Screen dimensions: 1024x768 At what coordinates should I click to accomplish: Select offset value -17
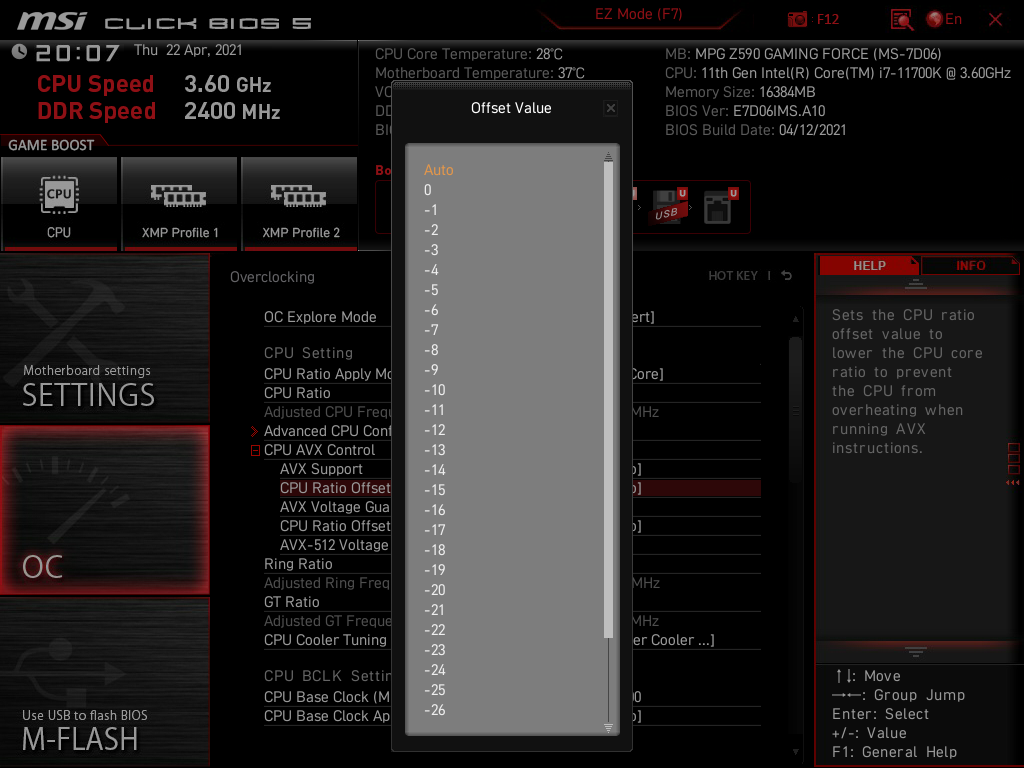point(434,530)
